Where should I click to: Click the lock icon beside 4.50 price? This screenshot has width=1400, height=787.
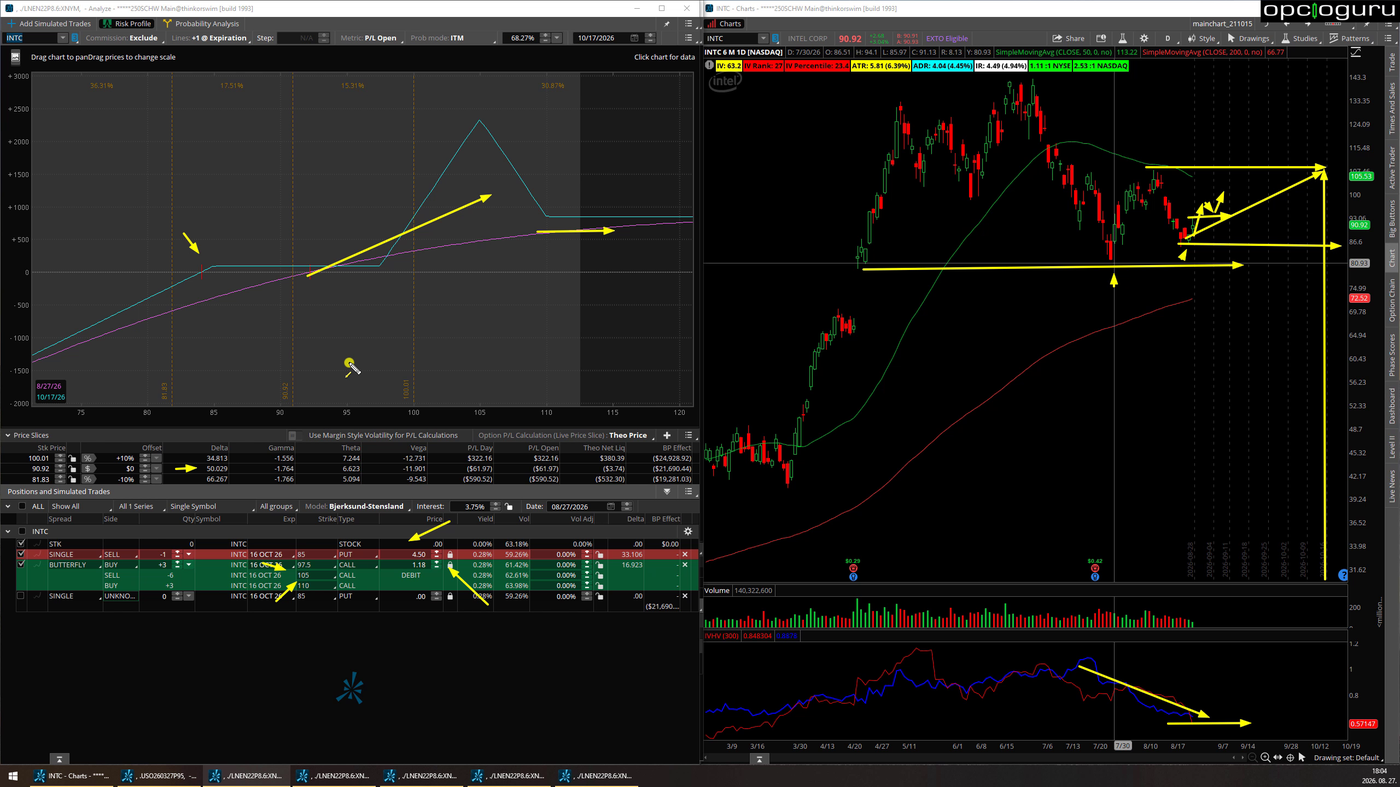tap(450, 555)
